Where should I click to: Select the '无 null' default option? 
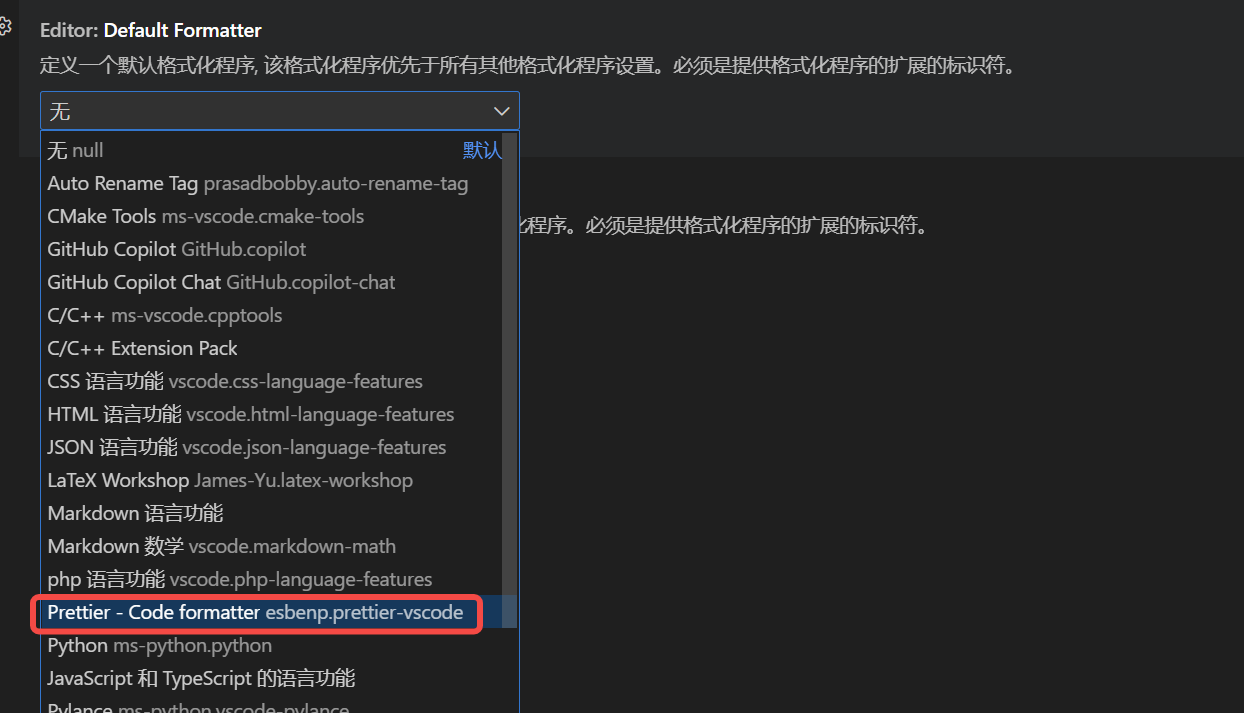click(x=273, y=150)
